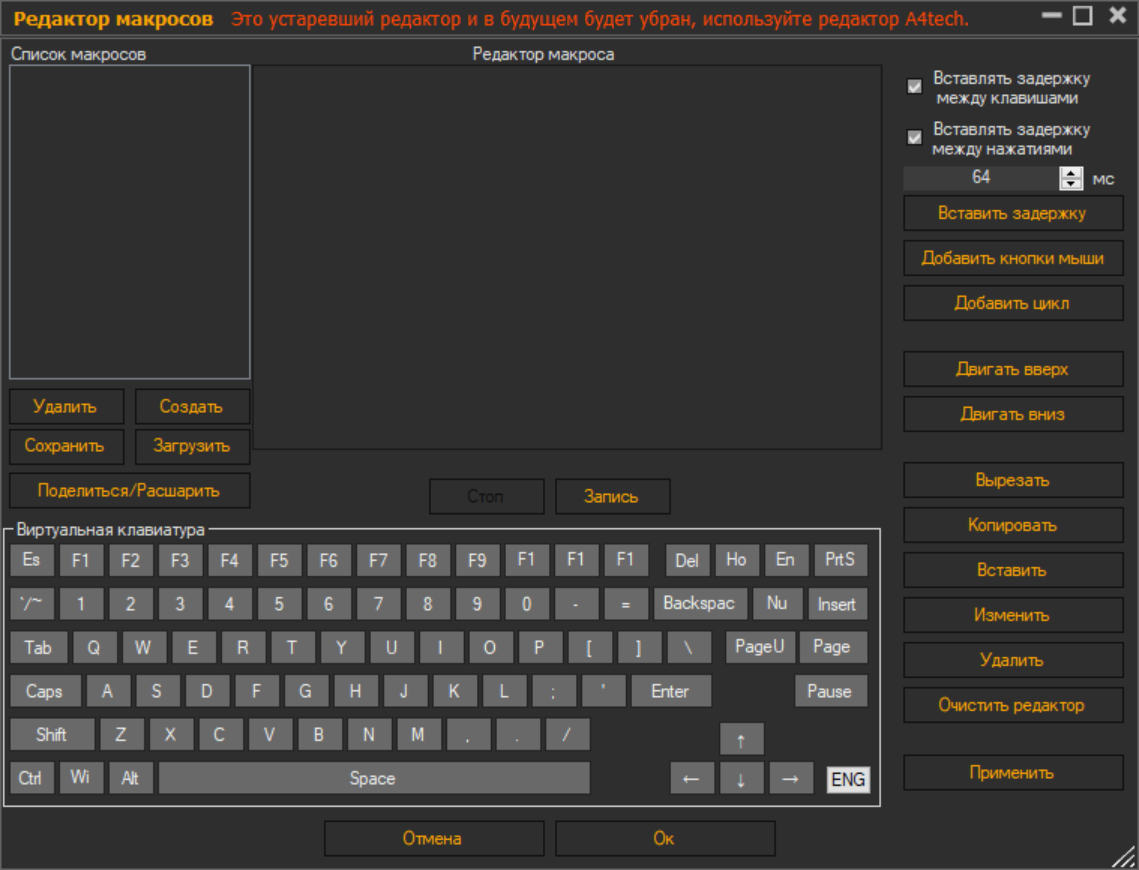The image size is (1139, 870).
Task: Click Копировать button
Action: click(1013, 526)
